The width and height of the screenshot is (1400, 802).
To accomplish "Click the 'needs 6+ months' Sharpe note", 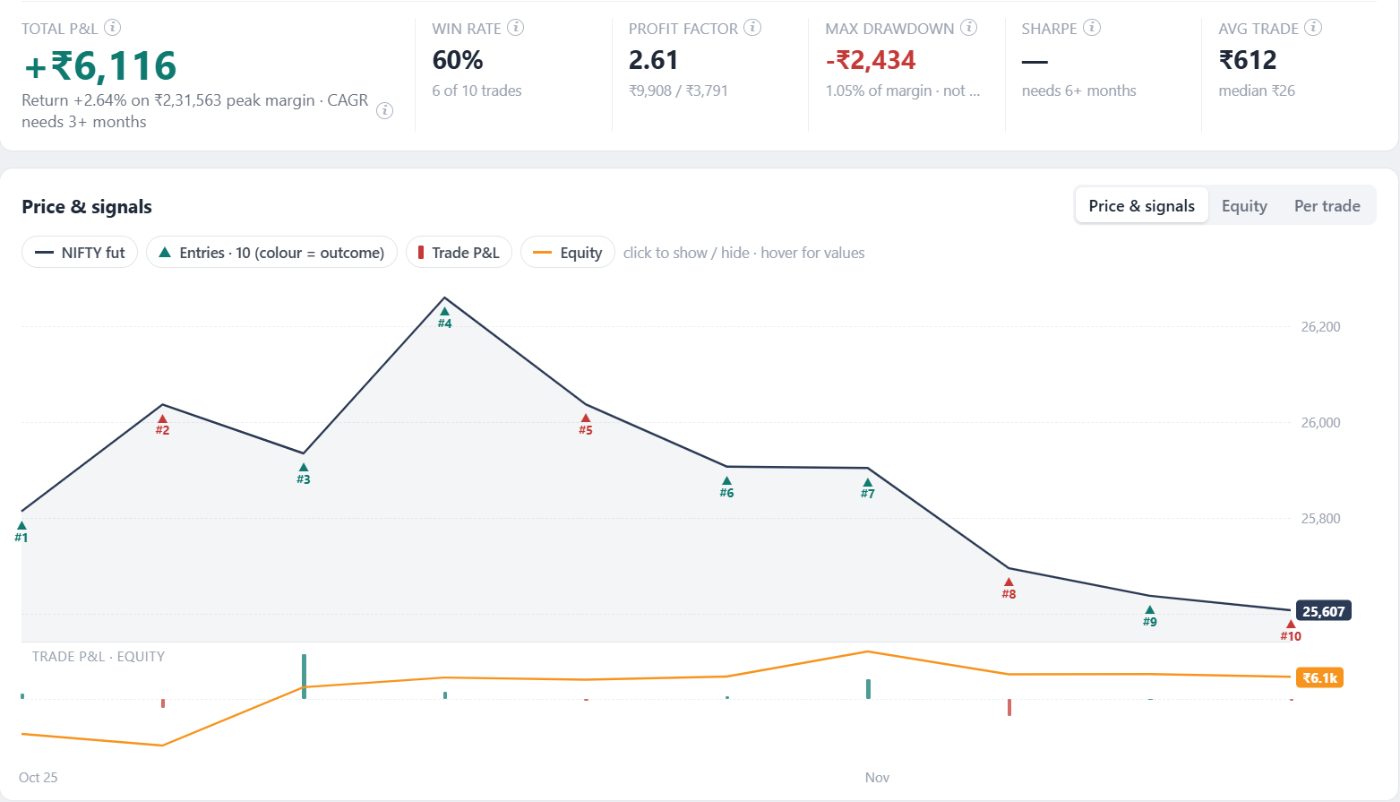I will click(1079, 91).
